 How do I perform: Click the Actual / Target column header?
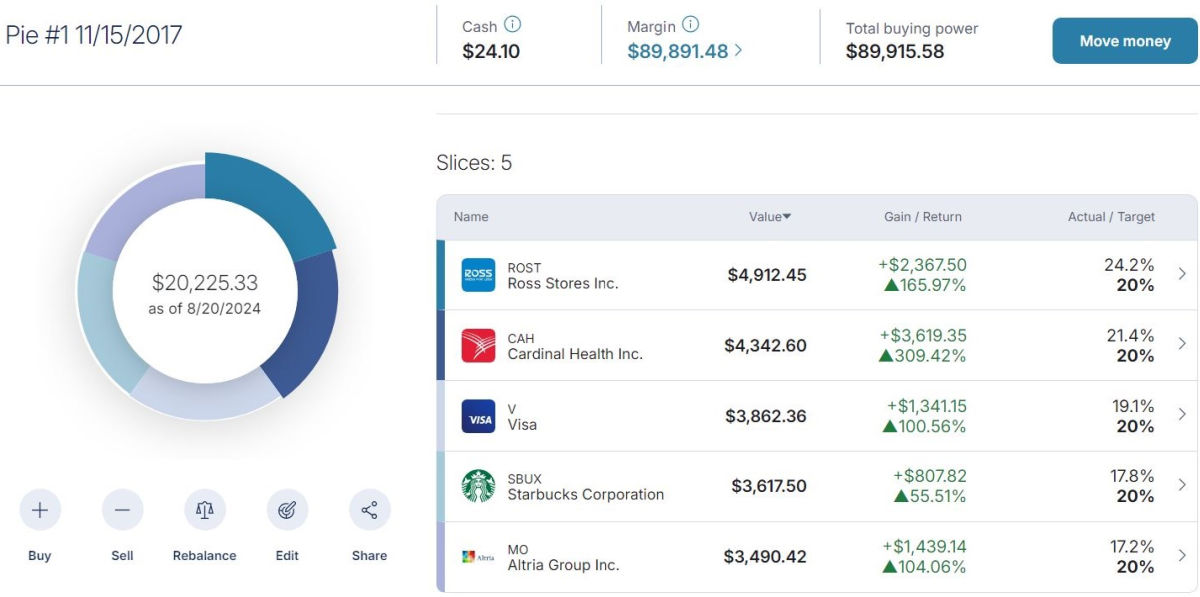[1111, 216]
